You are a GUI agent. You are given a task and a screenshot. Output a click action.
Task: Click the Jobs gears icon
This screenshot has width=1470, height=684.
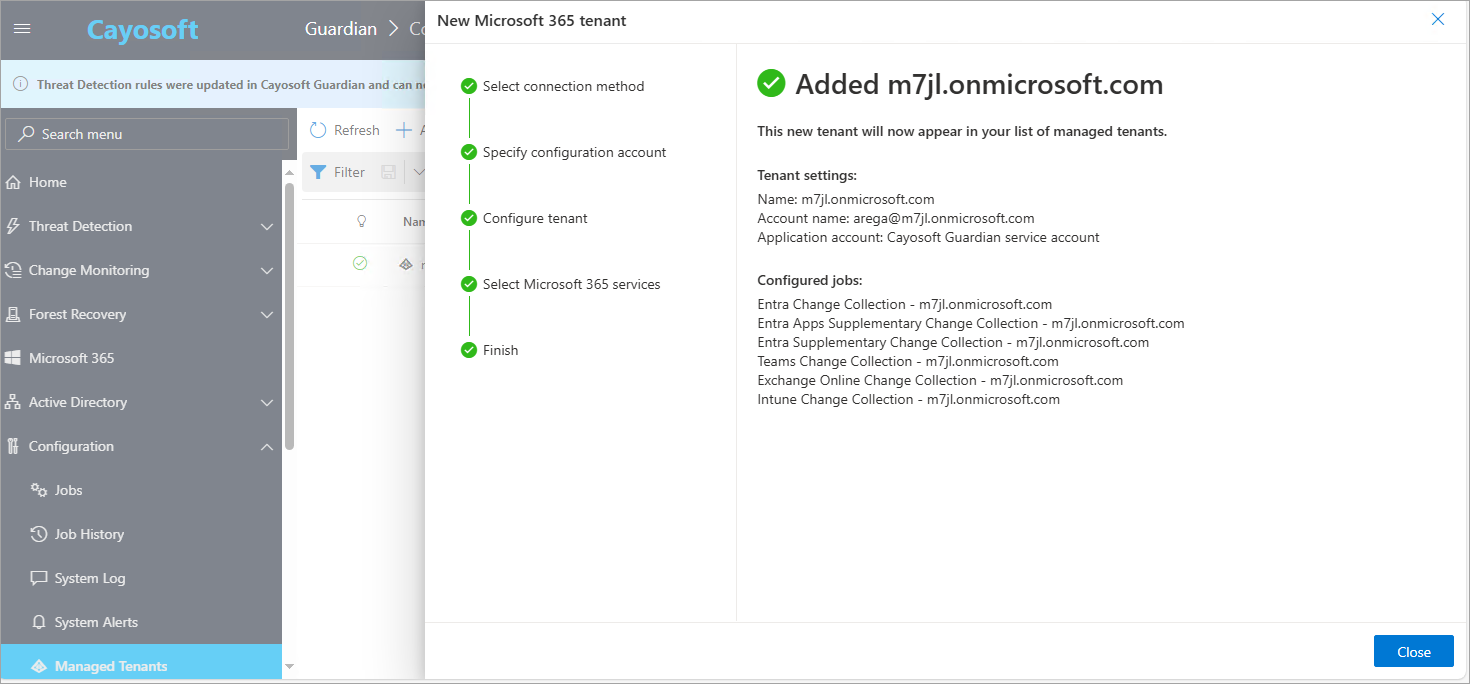click(39, 490)
